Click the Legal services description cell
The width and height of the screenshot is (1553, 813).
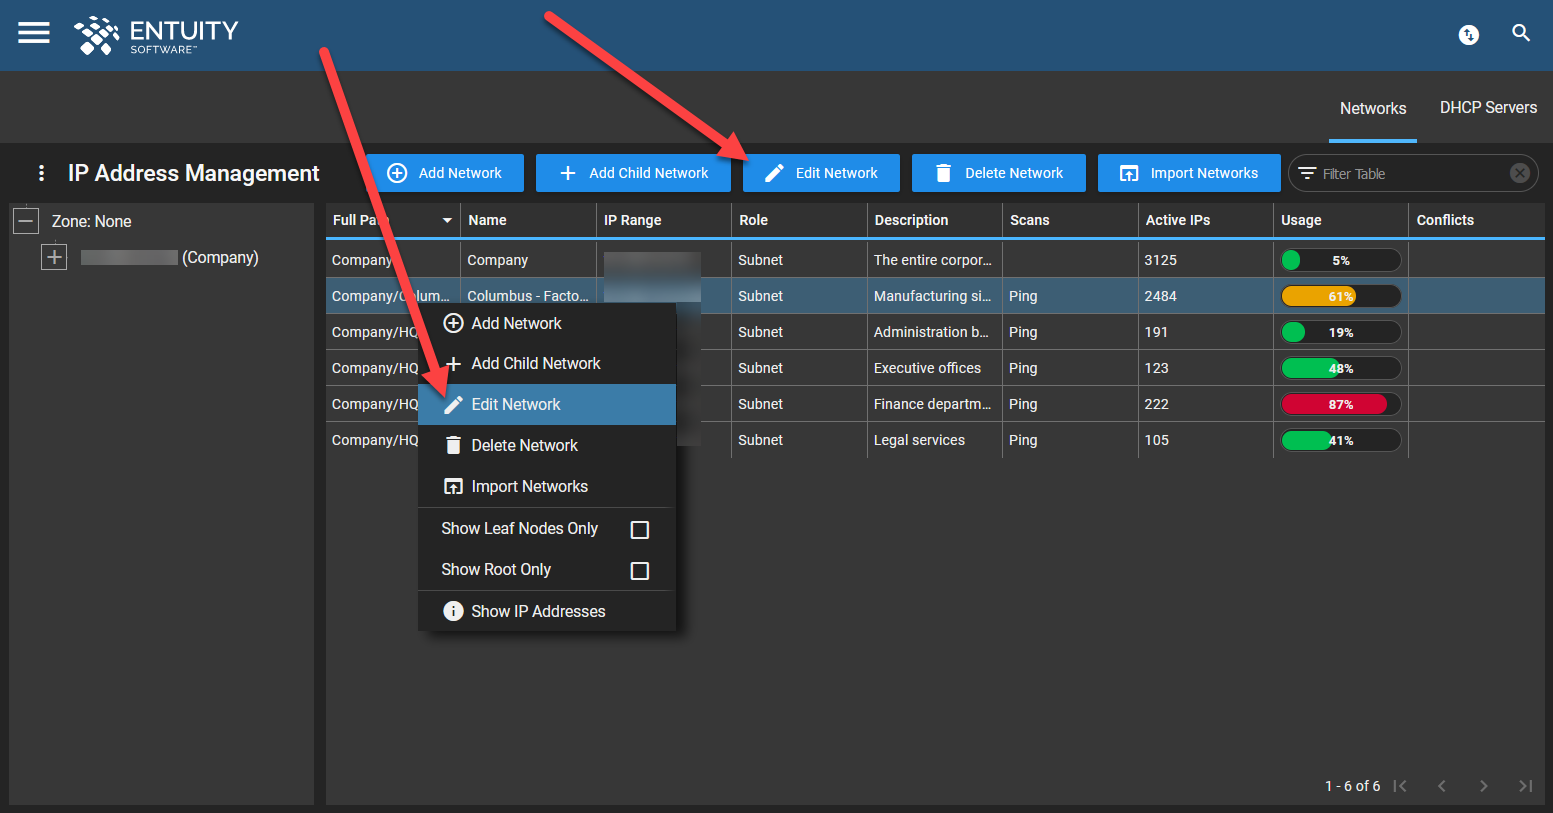(x=934, y=440)
